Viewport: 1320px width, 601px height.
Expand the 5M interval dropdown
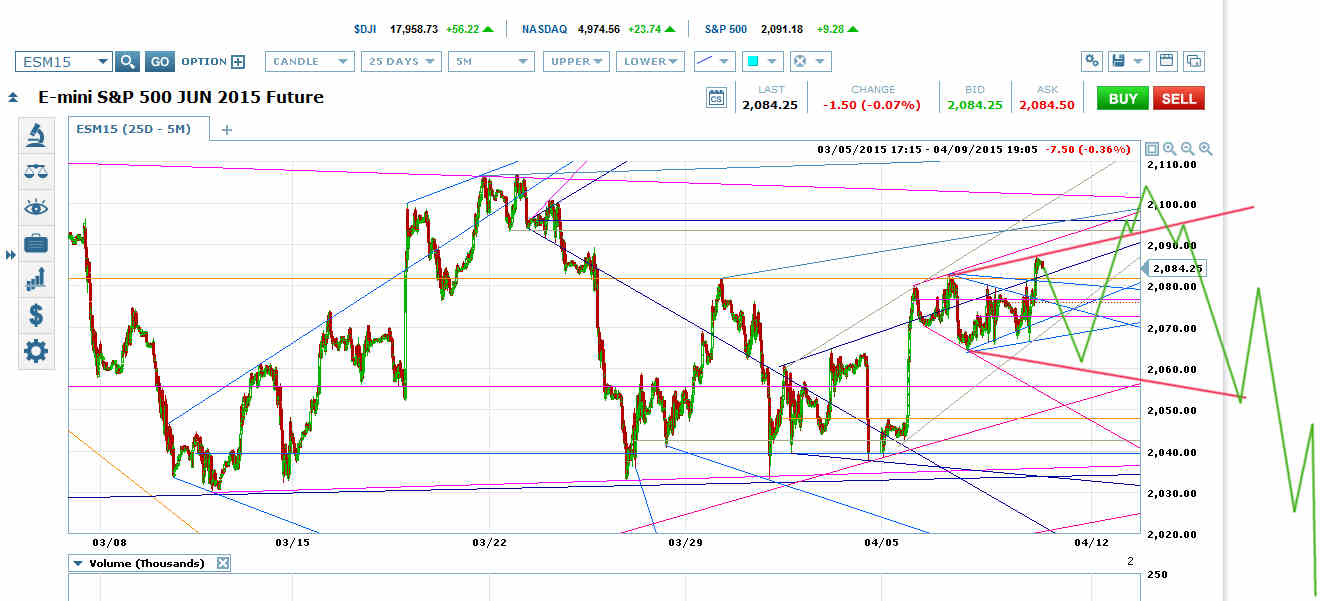(x=491, y=61)
